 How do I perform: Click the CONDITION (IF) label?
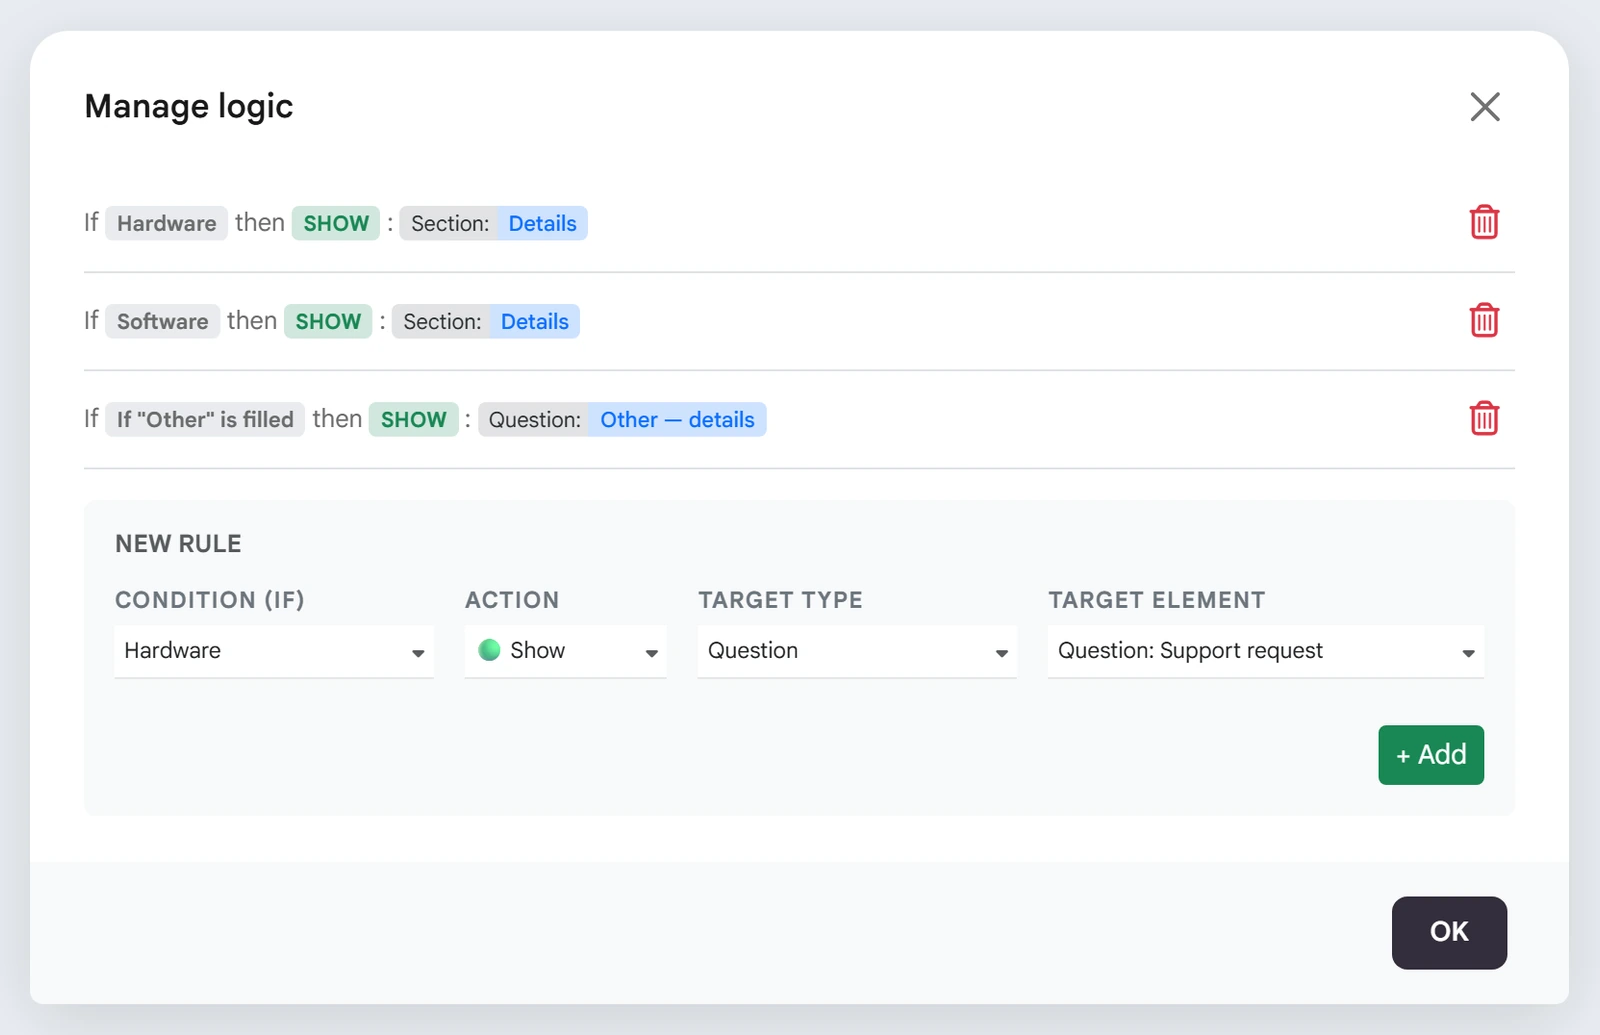coord(210,600)
